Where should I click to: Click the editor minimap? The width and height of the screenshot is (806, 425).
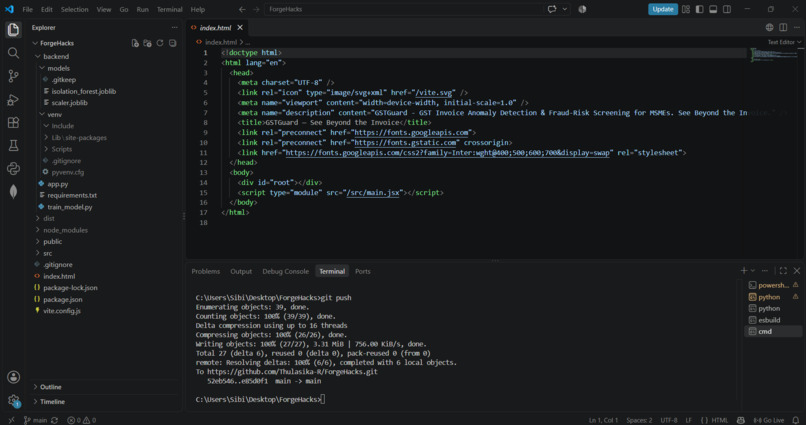[774, 54]
